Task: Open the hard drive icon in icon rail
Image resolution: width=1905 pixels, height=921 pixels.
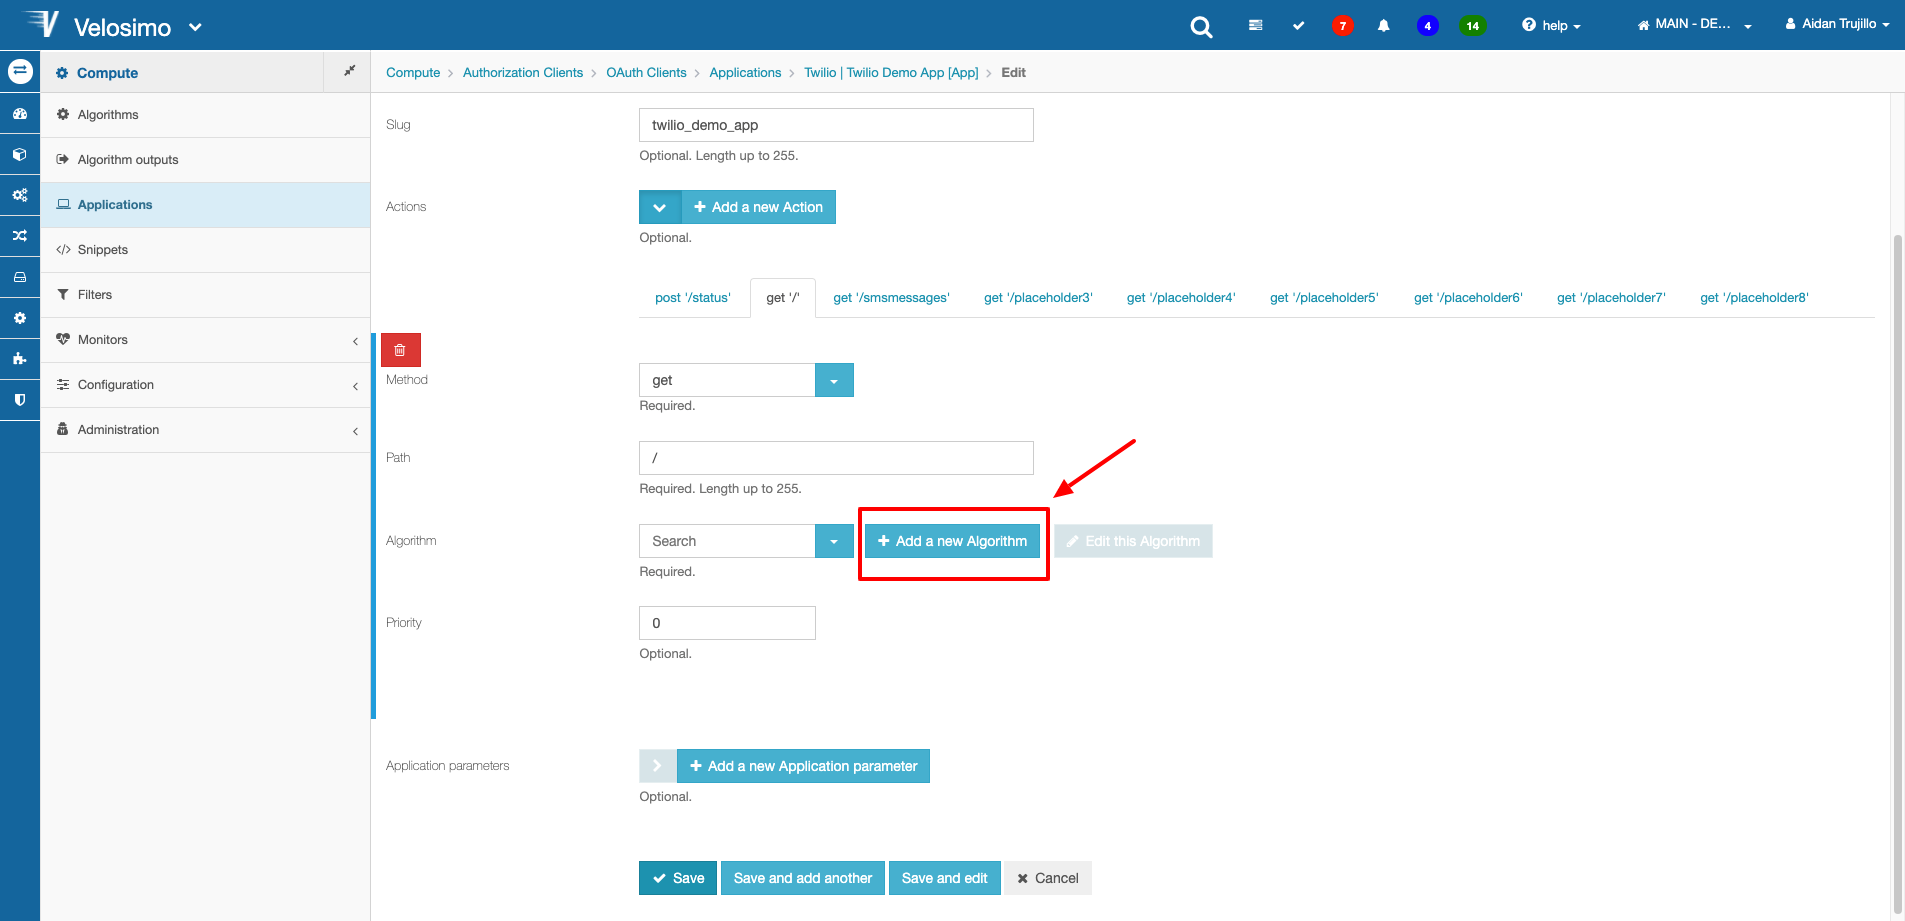Action: point(20,277)
